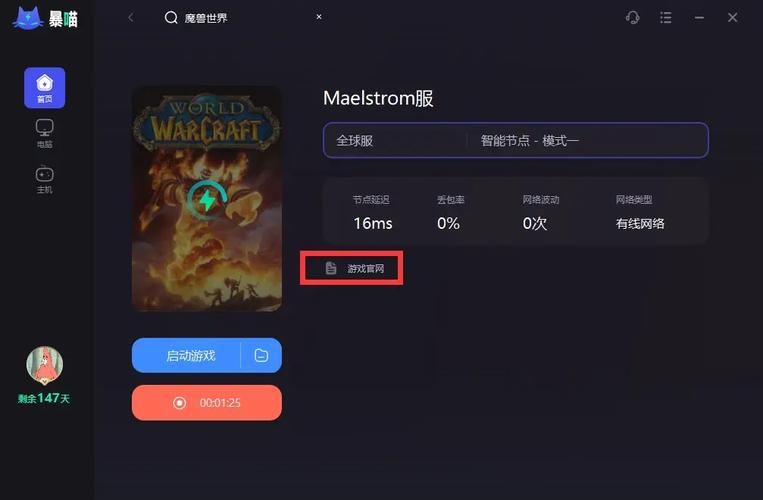Click the back arrow next to search
This screenshot has width=763, height=500.
click(x=130, y=18)
